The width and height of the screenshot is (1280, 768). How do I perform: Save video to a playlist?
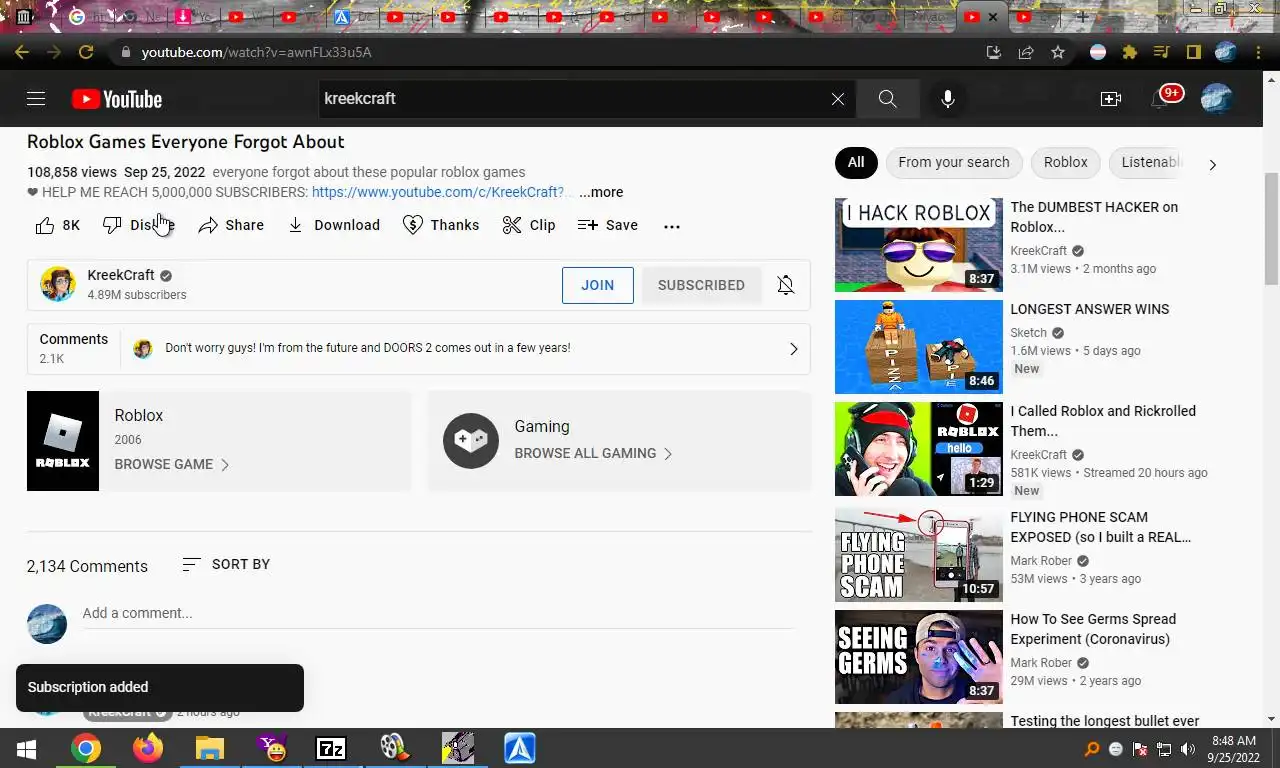608,225
